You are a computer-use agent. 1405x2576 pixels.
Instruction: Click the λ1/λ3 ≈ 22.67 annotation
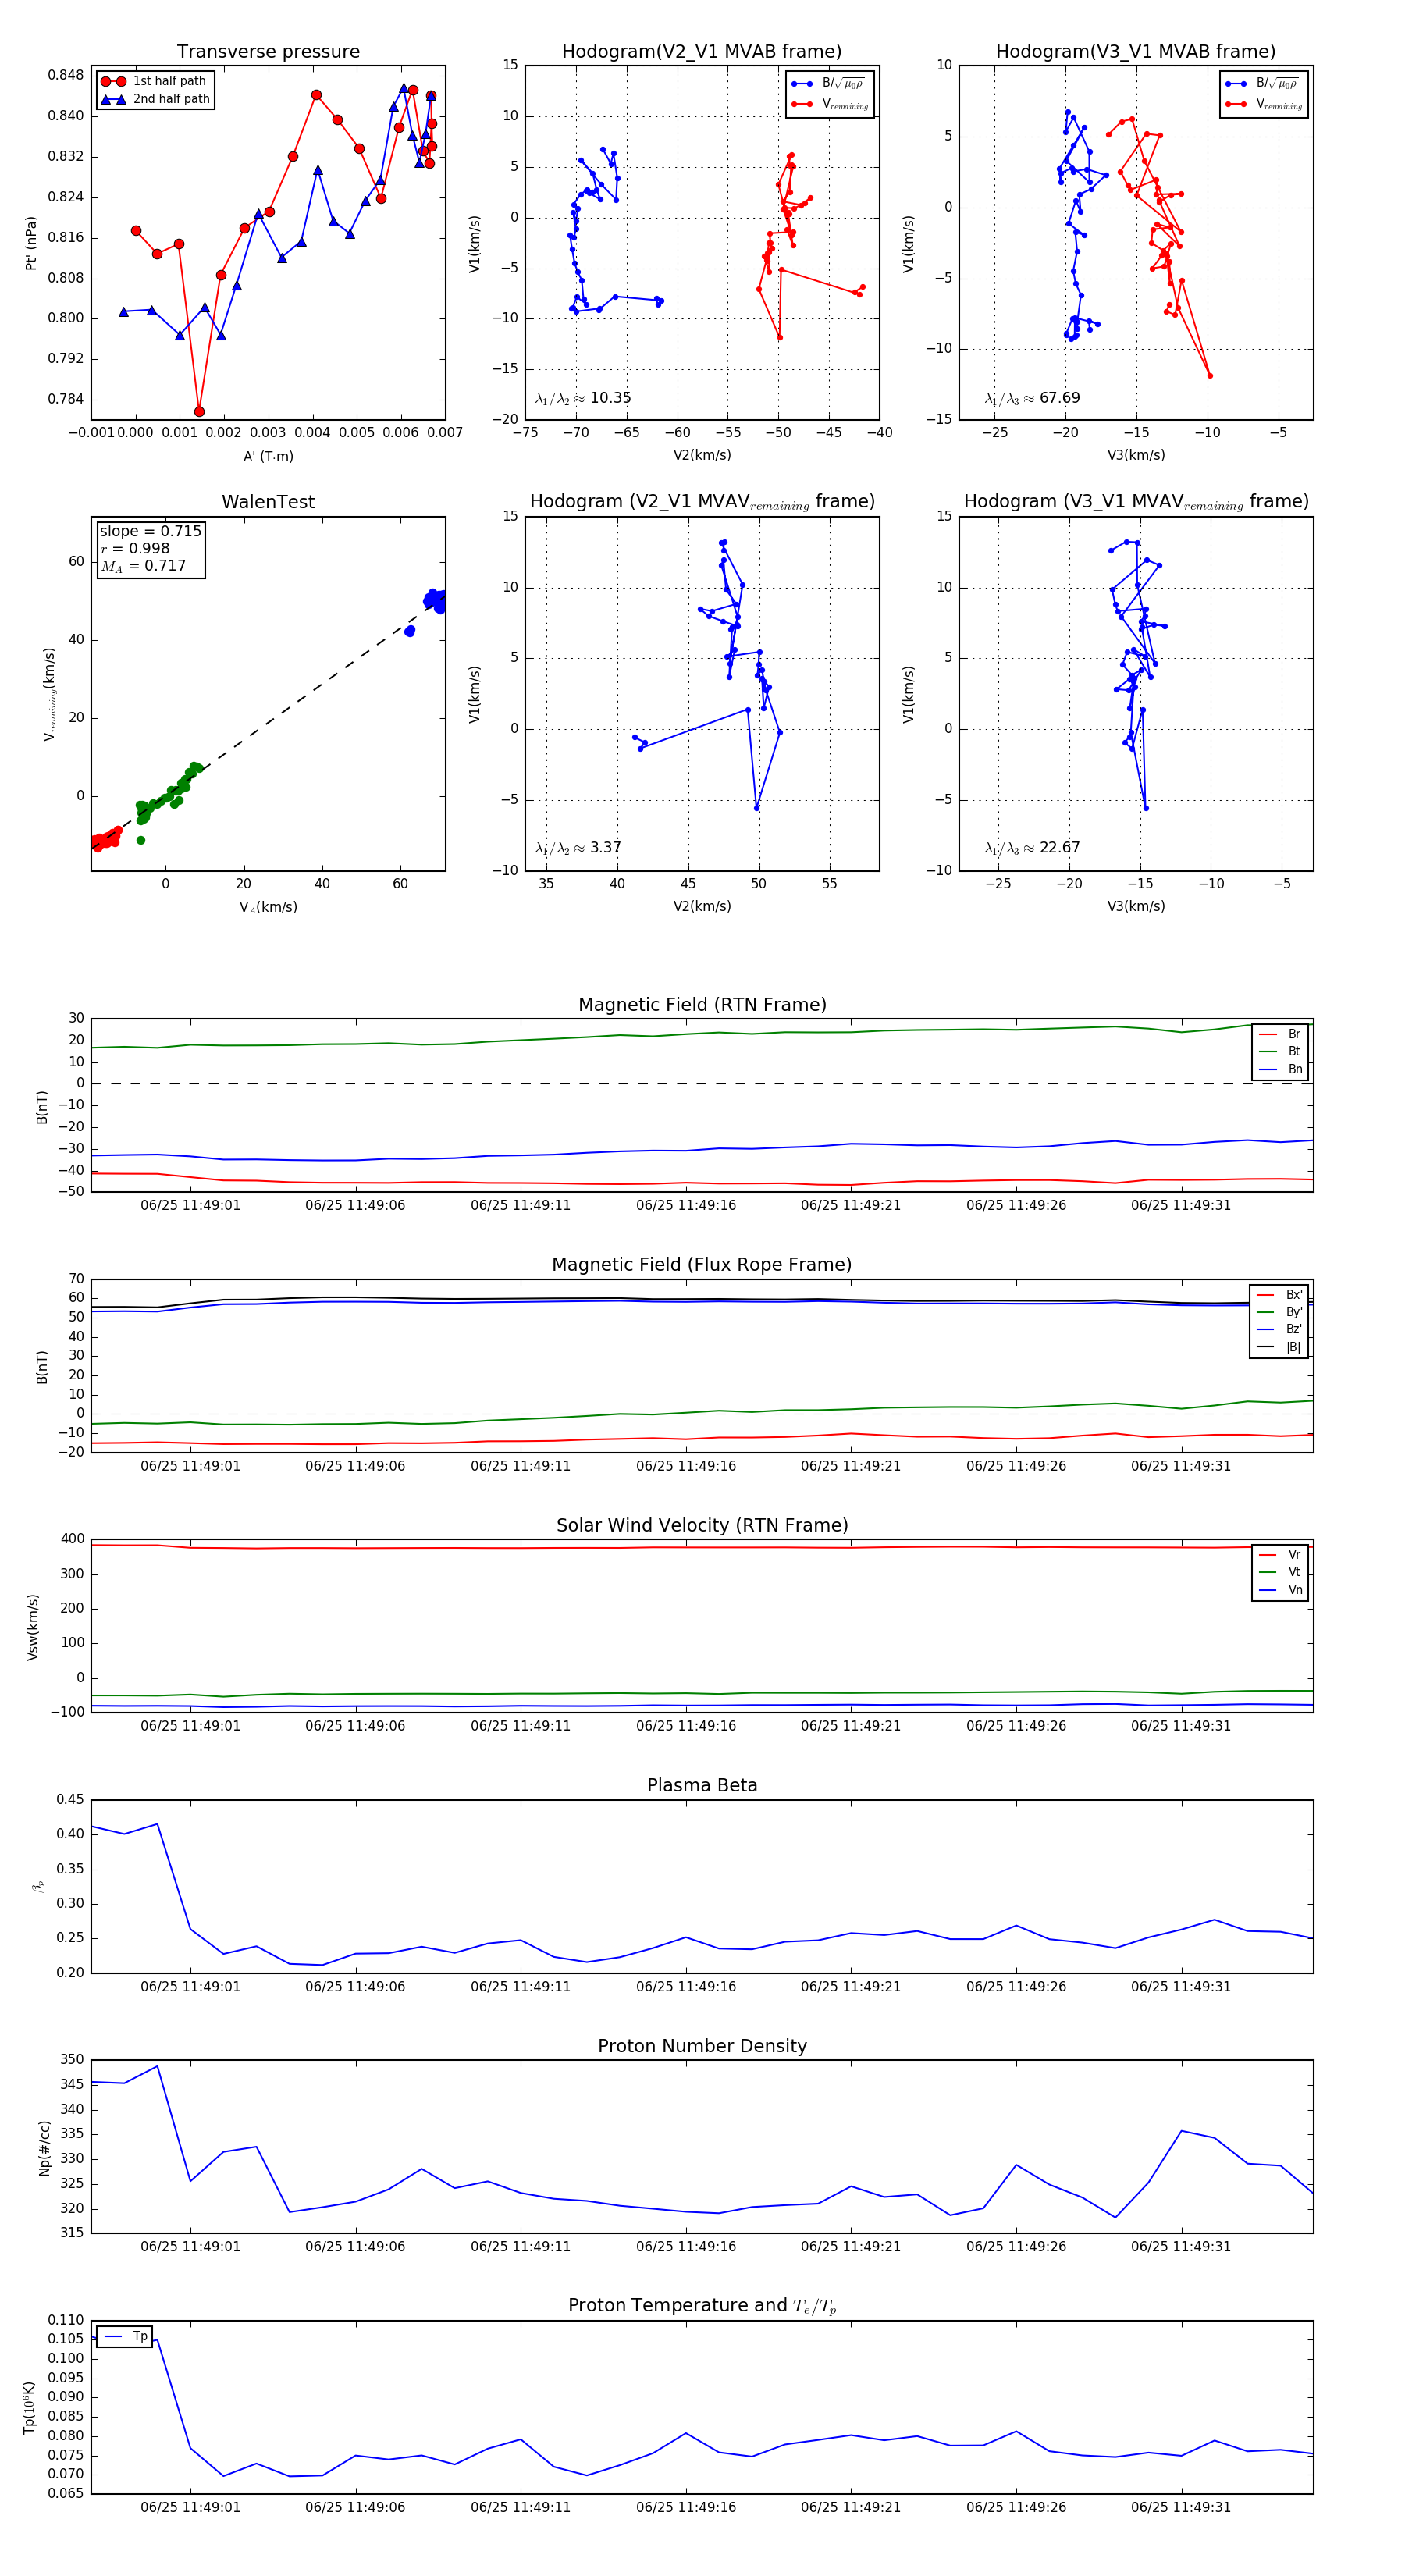coord(1031,848)
